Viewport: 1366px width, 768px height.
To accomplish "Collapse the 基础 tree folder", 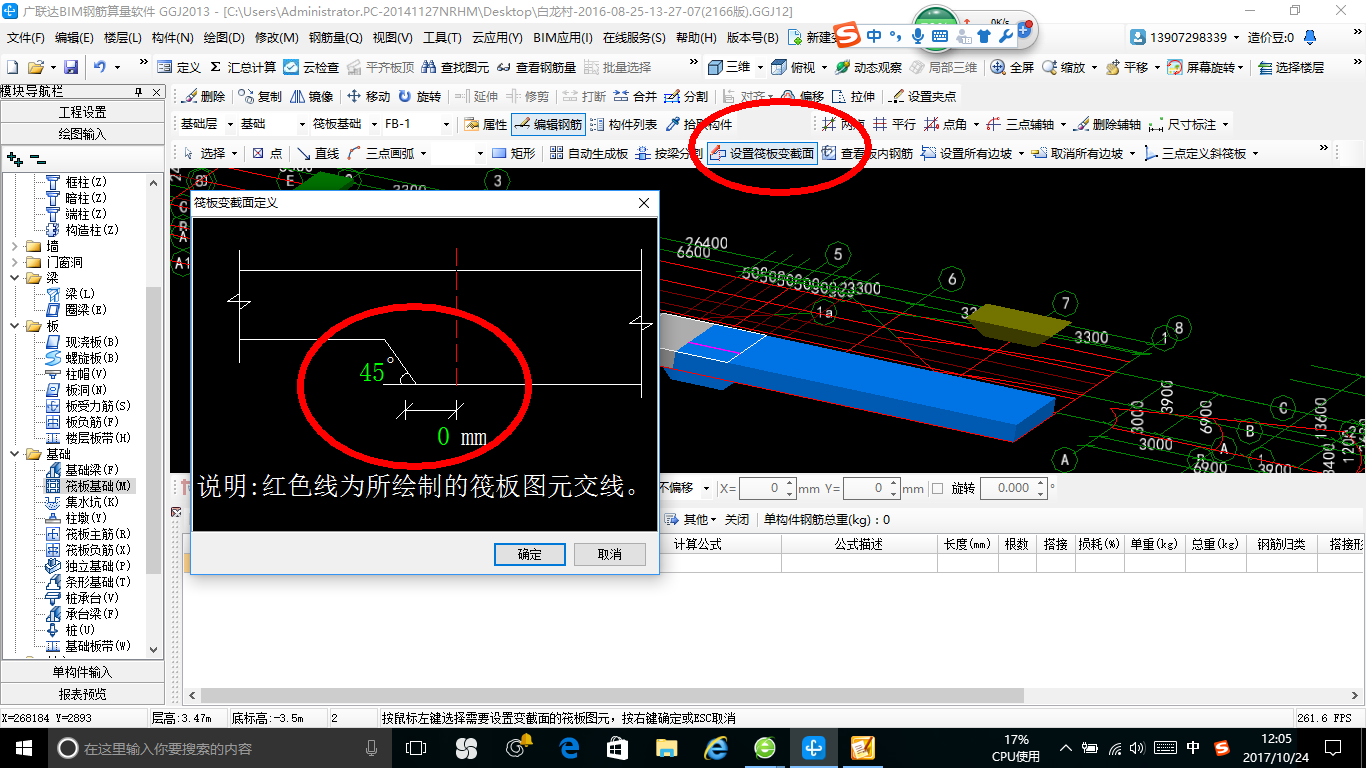I will pos(13,454).
